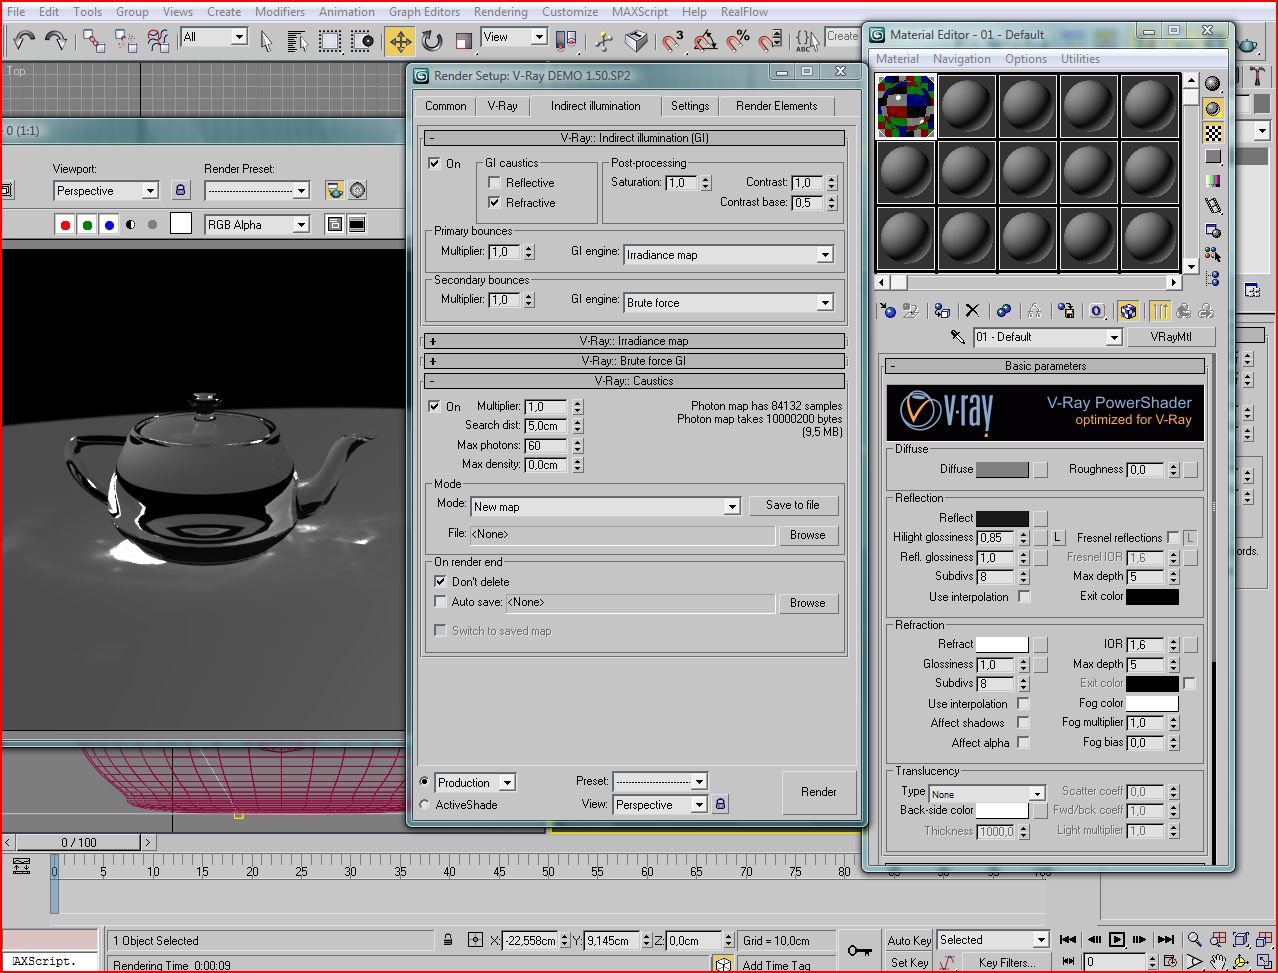1278x973 pixels.
Task: Expand the V-Ray Irradiance map rollout
Action: coord(634,341)
